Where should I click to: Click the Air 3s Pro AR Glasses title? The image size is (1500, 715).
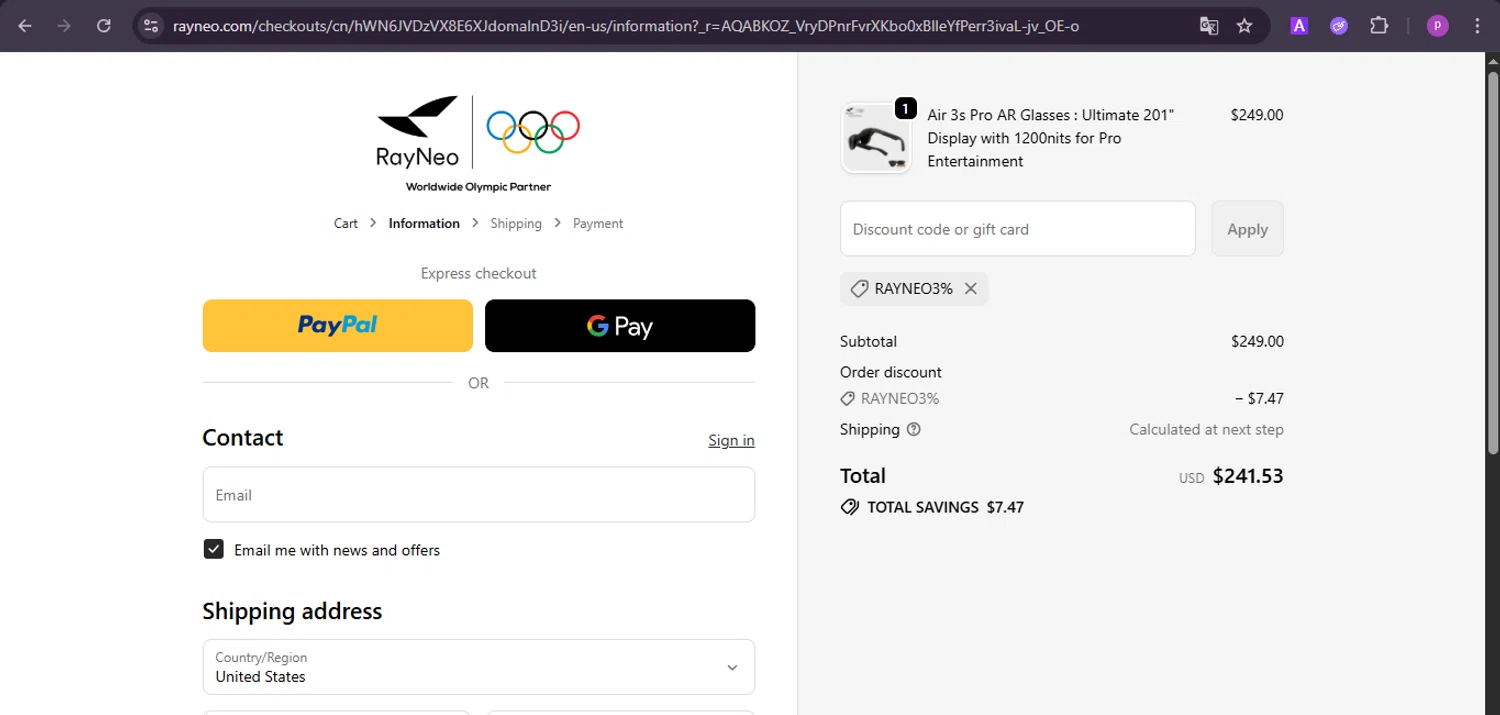click(1051, 138)
